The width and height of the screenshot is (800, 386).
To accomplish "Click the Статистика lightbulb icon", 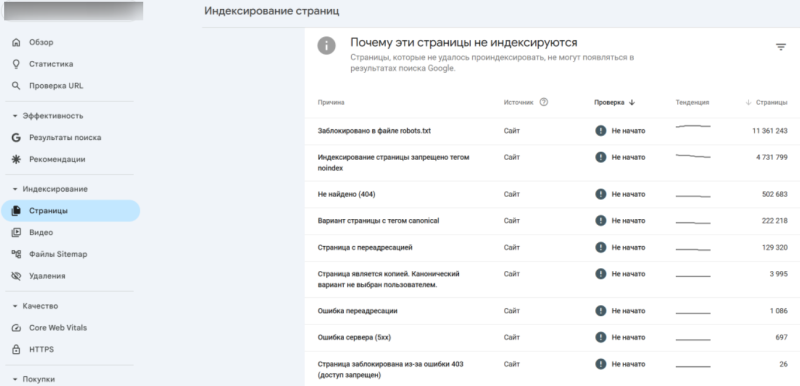I will pyautogui.click(x=17, y=64).
